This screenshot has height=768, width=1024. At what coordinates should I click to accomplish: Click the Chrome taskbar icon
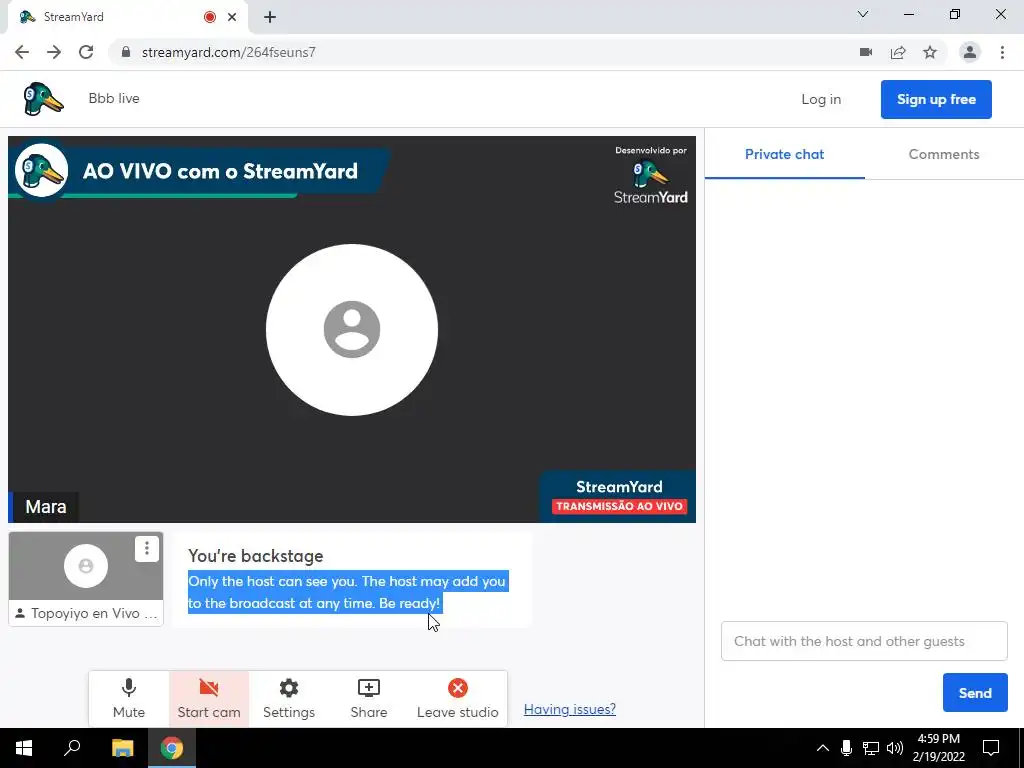tap(172, 748)
